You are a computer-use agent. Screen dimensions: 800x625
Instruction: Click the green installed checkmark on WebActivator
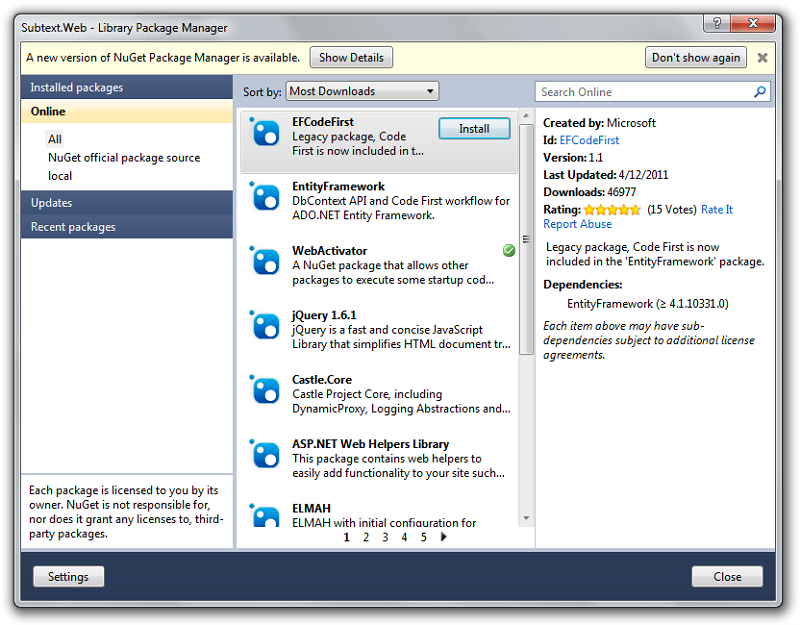click(509, 250)
